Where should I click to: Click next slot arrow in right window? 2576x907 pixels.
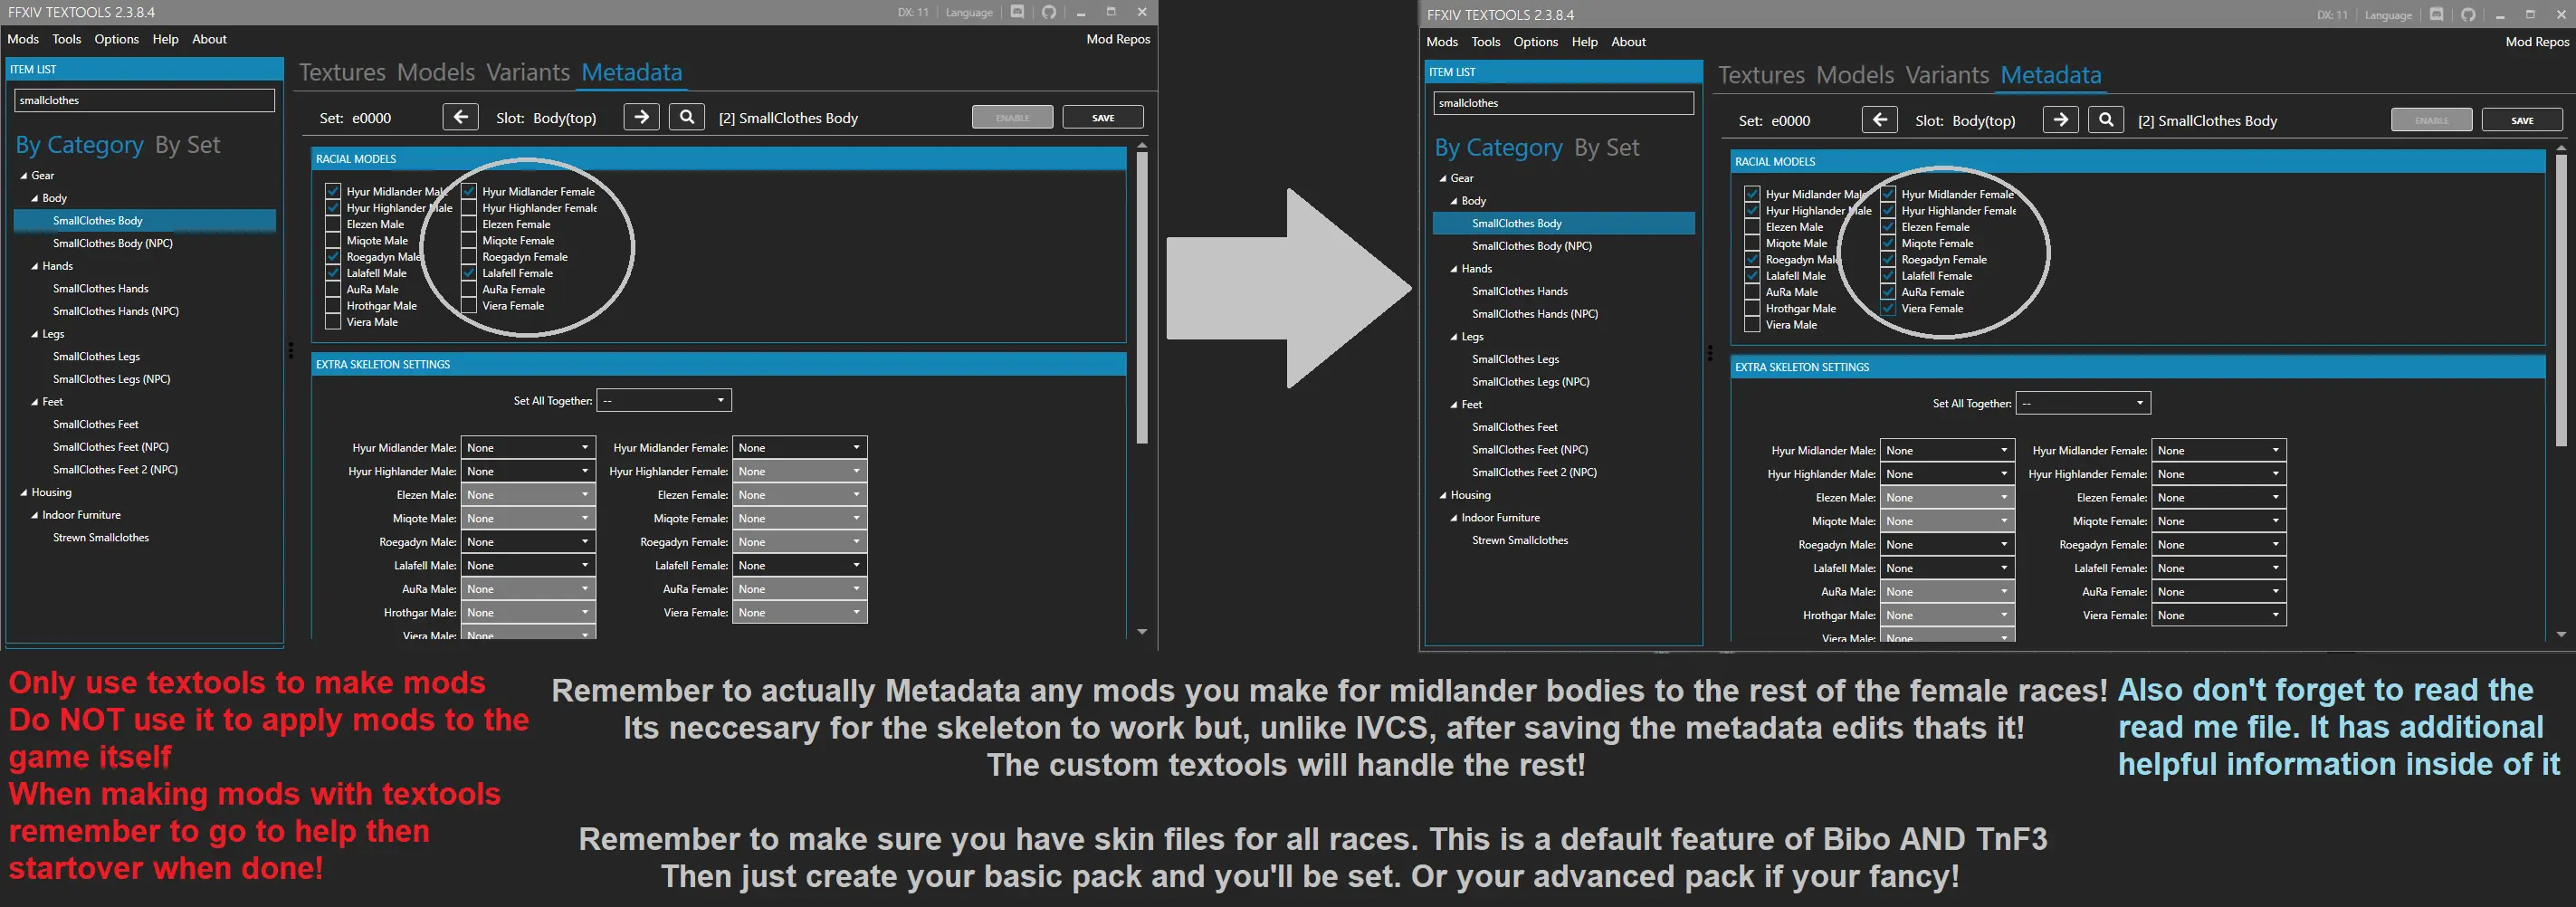click(x=2060, y=120)
